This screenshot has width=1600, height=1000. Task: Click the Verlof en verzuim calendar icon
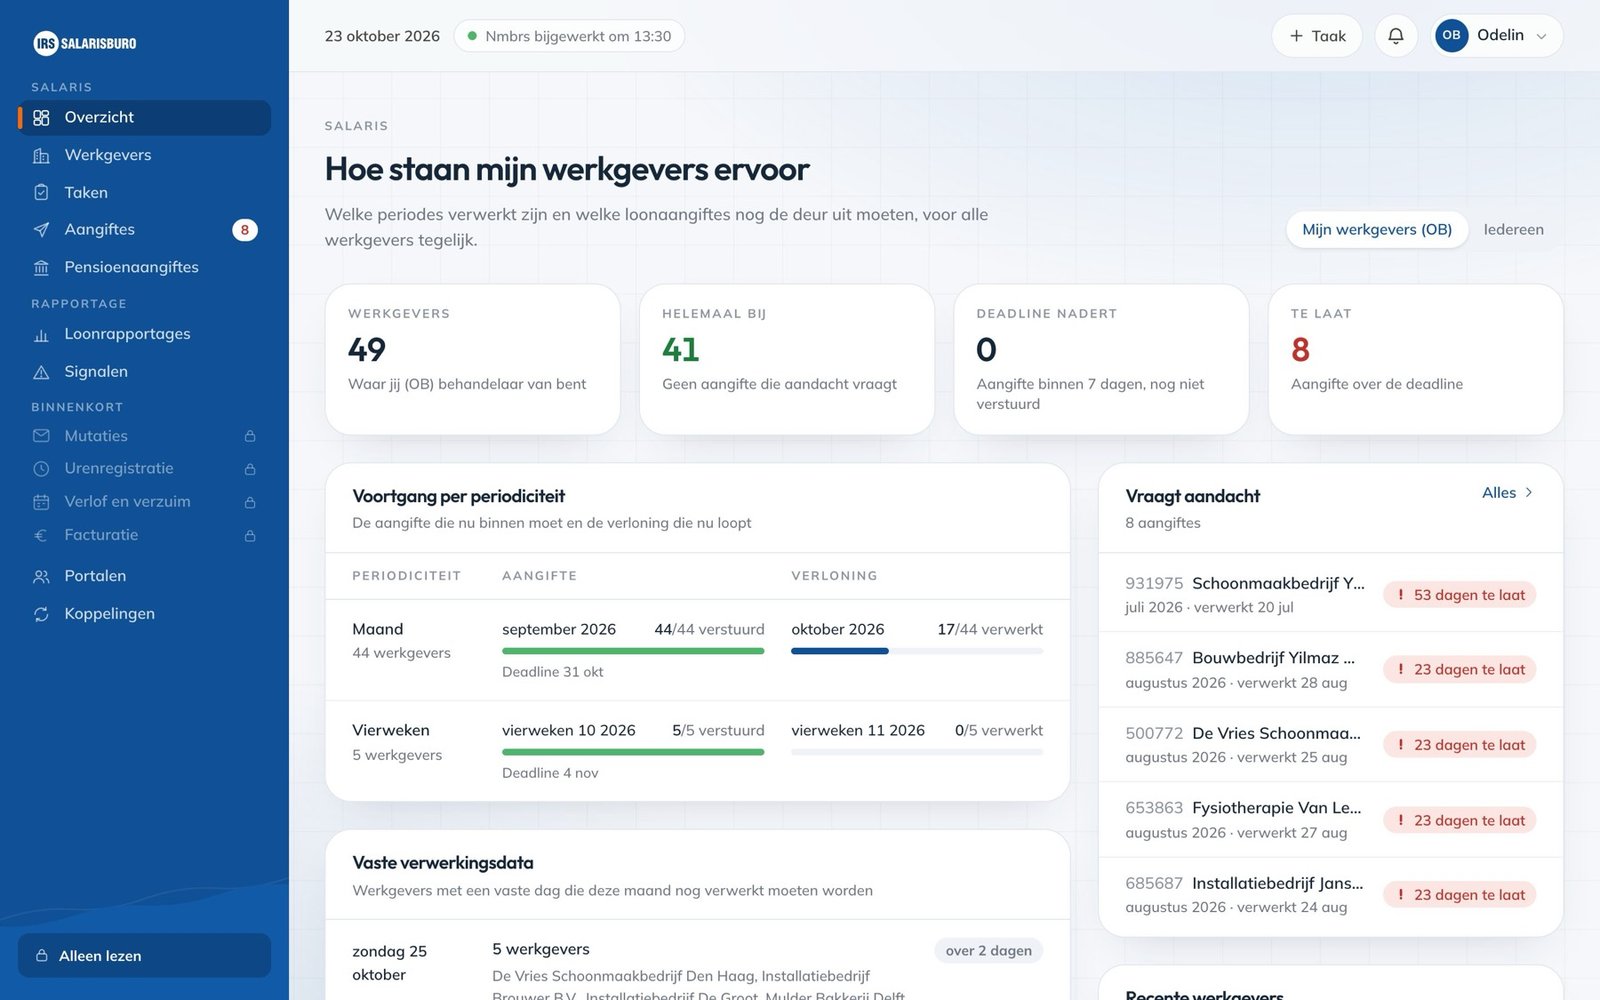(x=41, y=502)
